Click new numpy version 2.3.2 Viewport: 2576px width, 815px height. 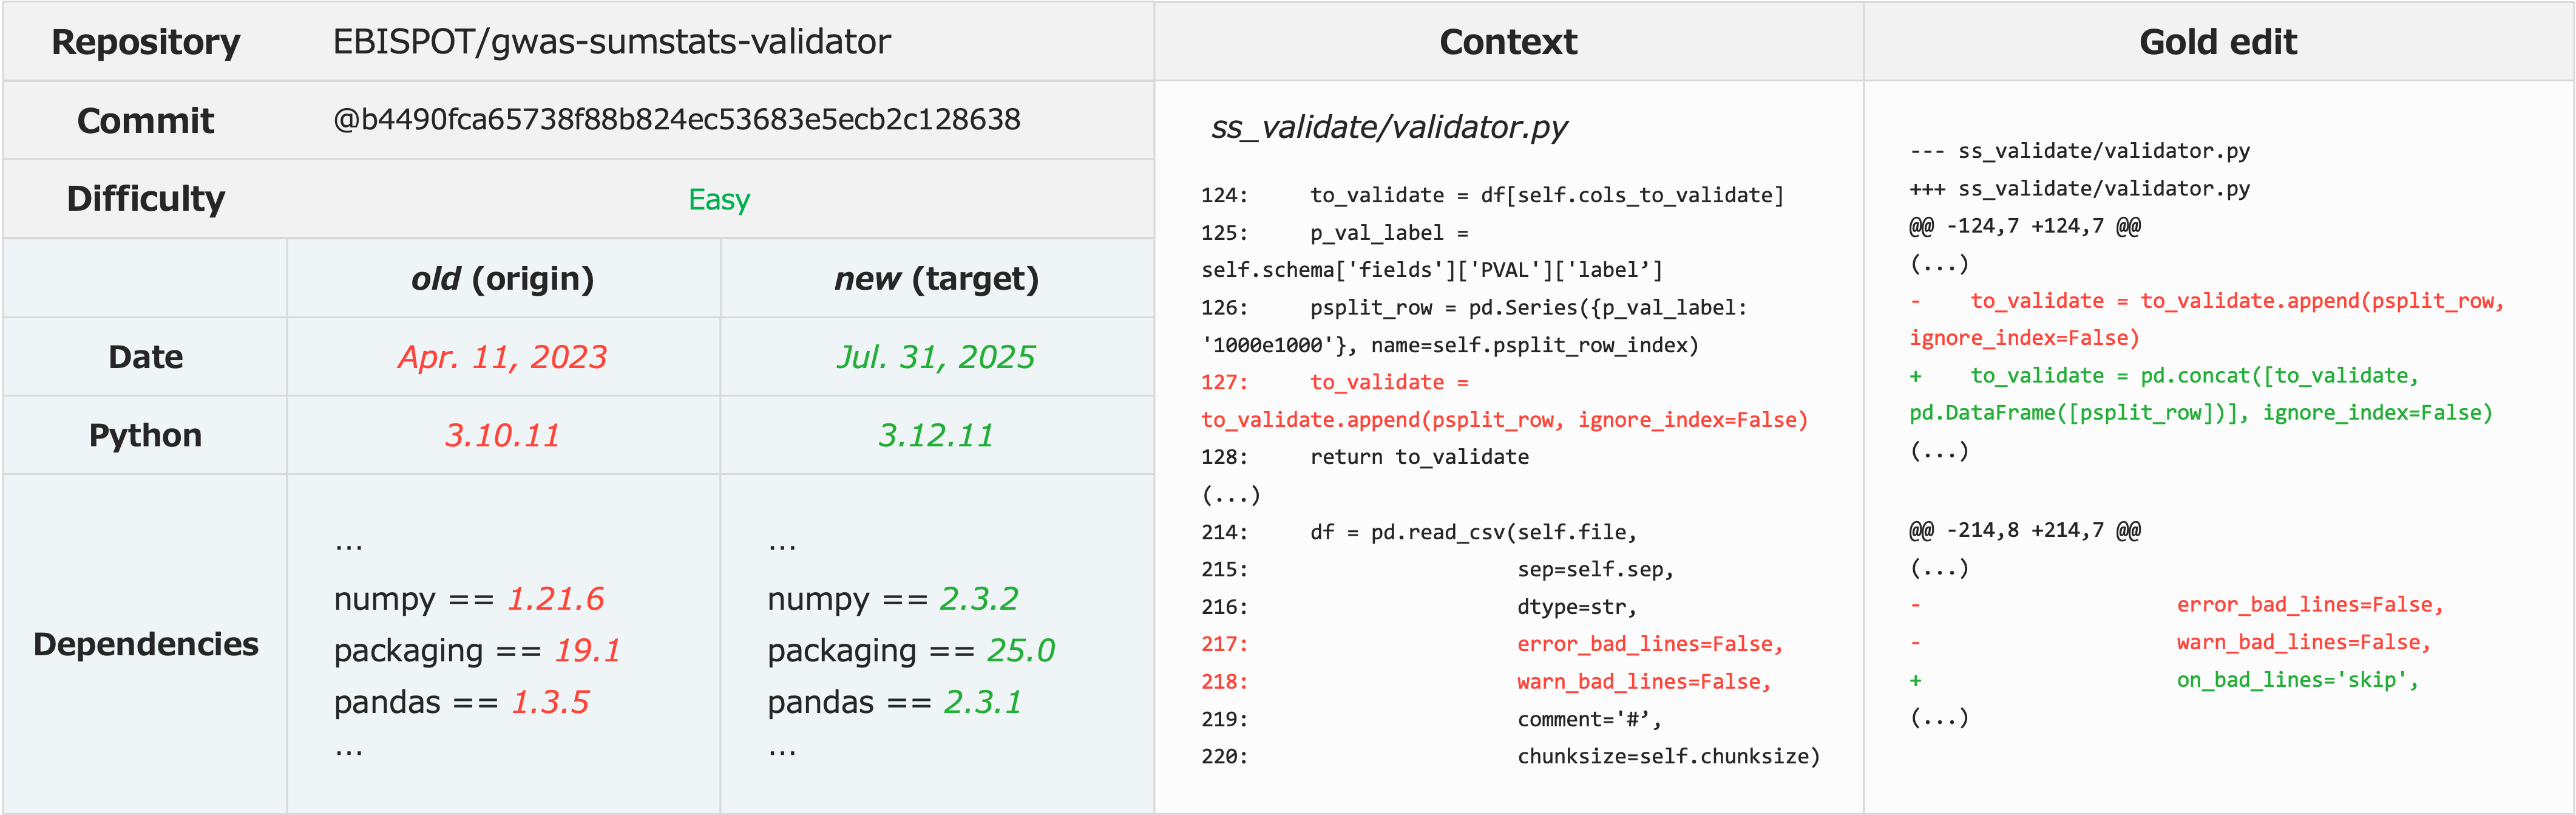tap(979, 599)
